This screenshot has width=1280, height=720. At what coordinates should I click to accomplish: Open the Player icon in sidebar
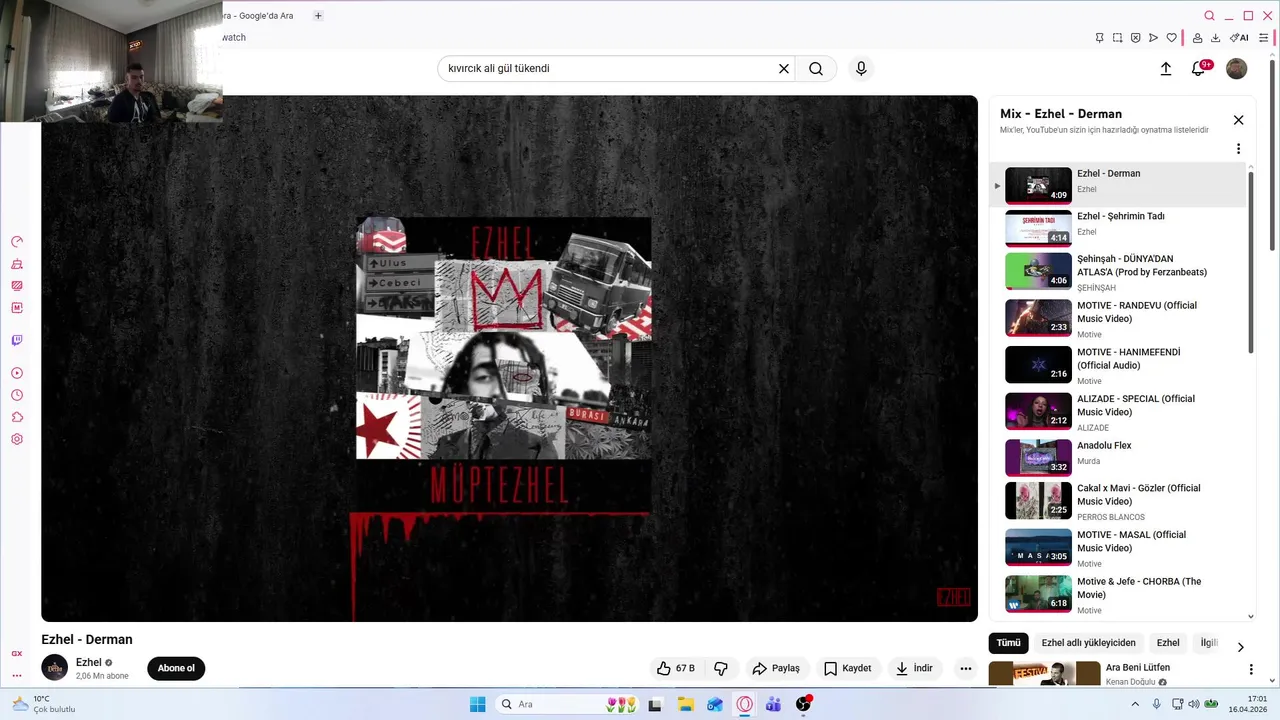coord(17,373)
